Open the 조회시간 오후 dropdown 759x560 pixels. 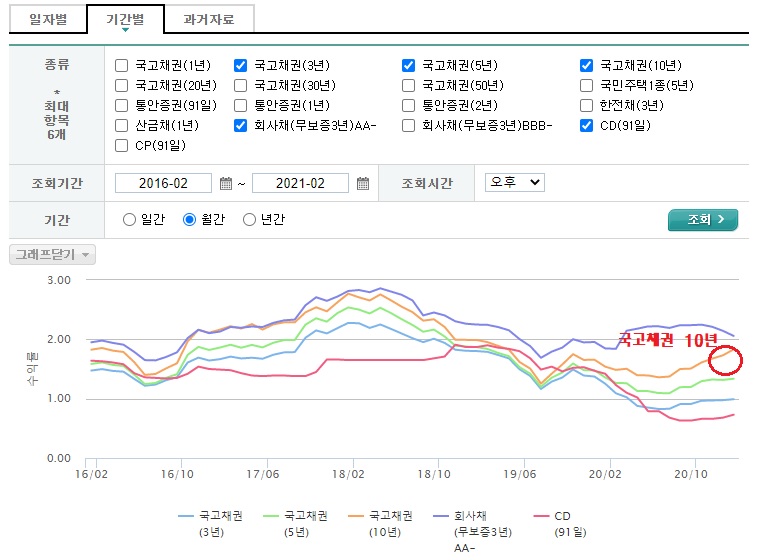[x=514, y=182]
